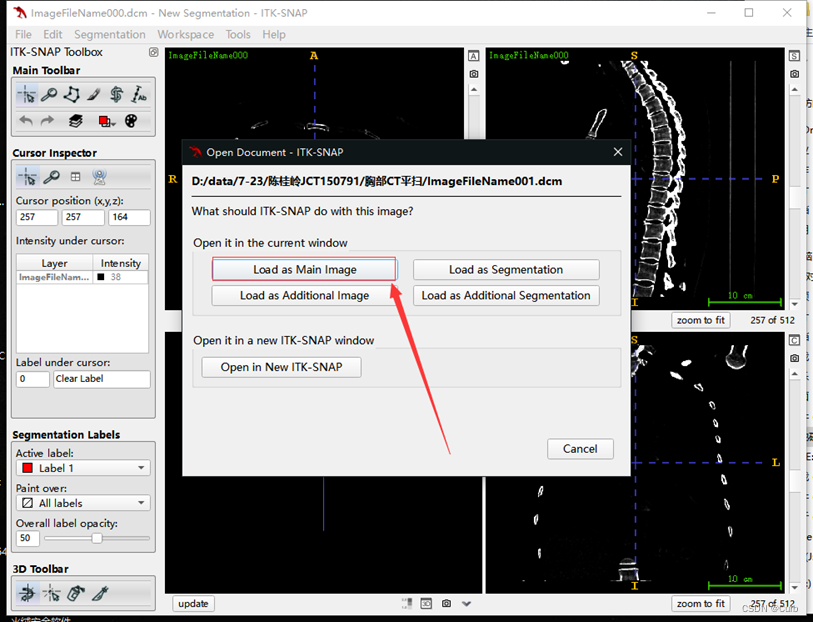
Task: Click Load as Additional Segmentation
Action: click(x=506, y=295)
